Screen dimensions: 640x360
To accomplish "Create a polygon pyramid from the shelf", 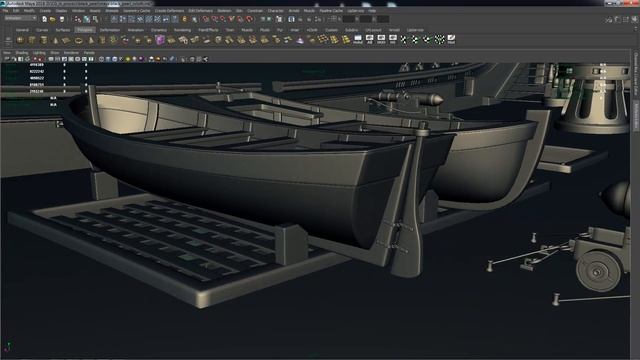I will pos(91,40).
